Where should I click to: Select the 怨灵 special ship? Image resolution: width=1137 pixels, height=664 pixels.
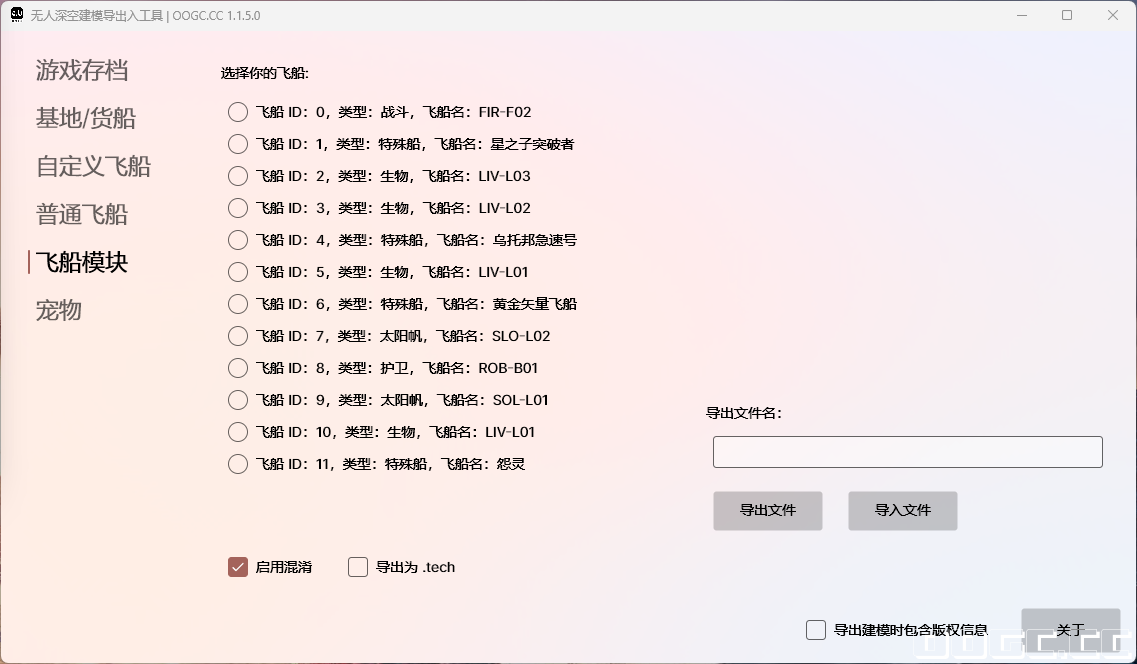[x=237, y=464]
